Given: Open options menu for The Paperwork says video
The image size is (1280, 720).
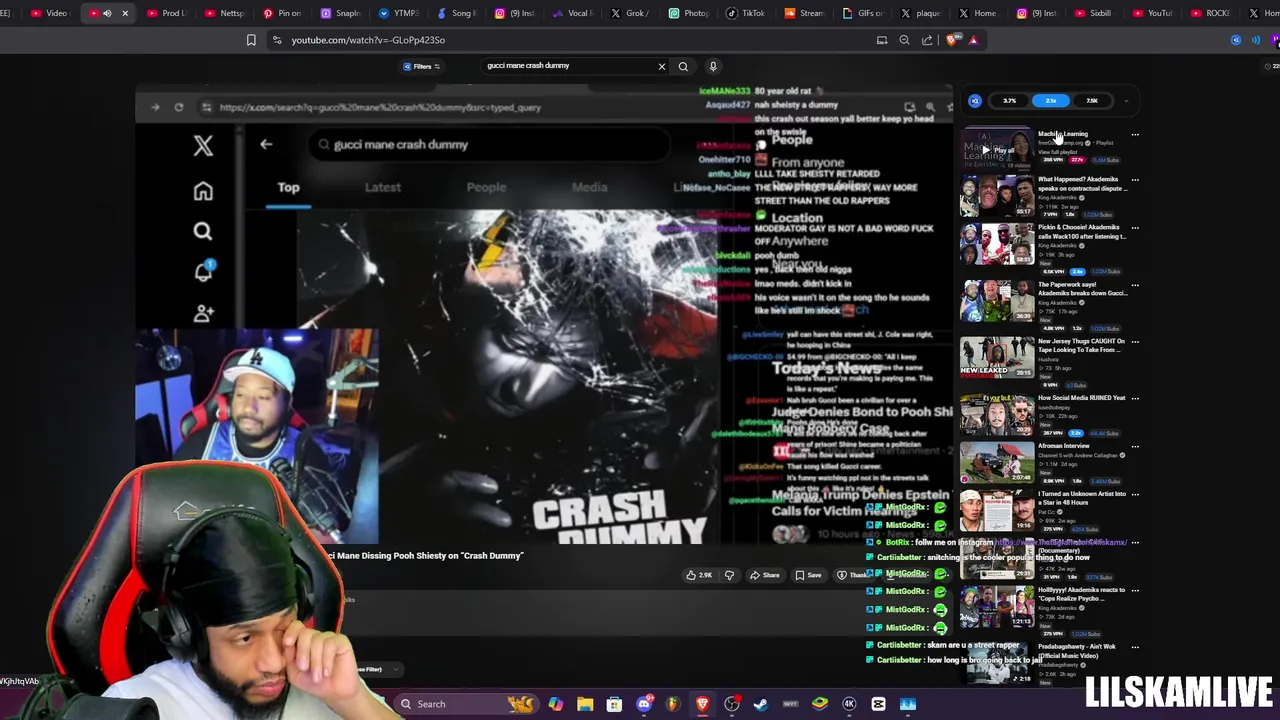Looking at the screenshot, I should tap(1135, 285).
